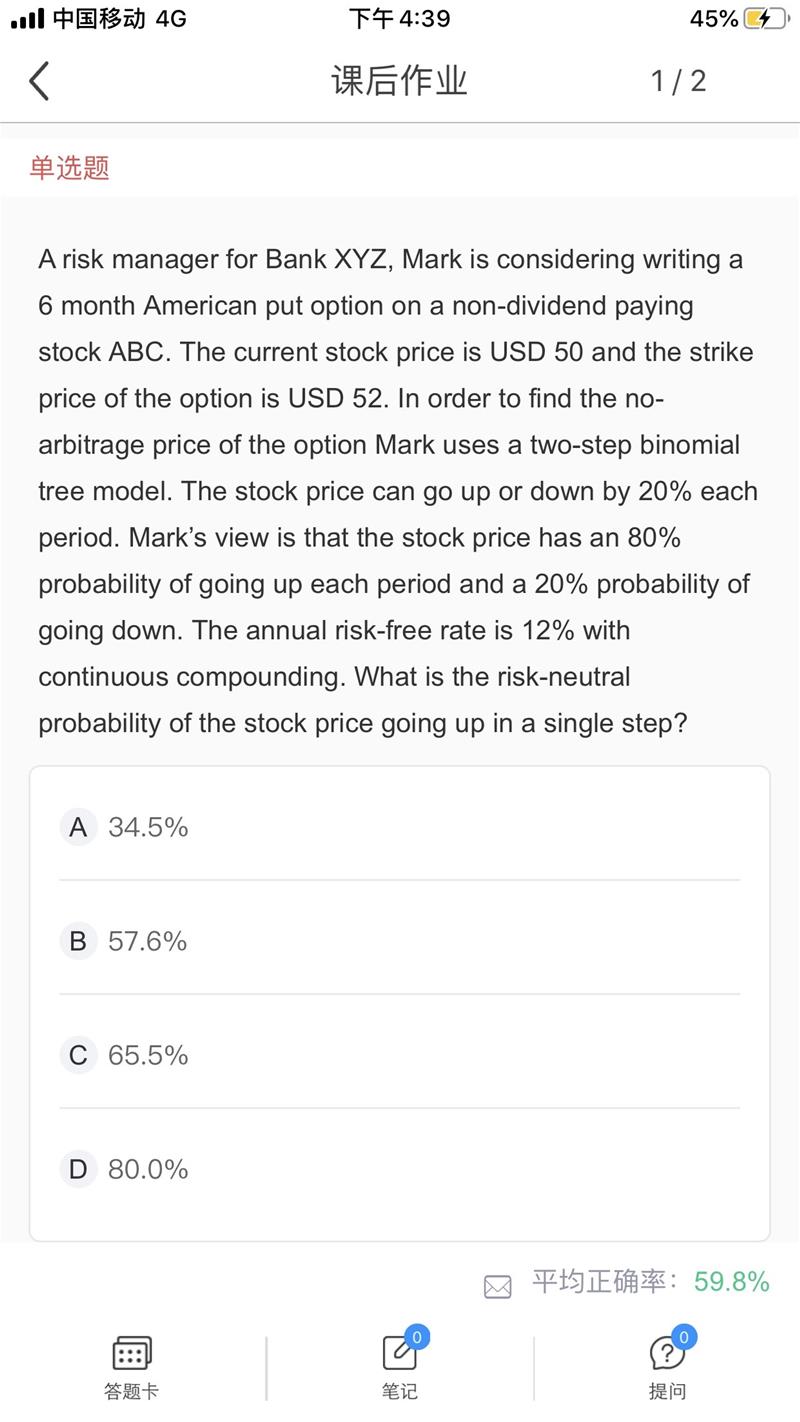Tap the cellular signal bars icon
The image size is (800, 1422).
tap(28, 19)
